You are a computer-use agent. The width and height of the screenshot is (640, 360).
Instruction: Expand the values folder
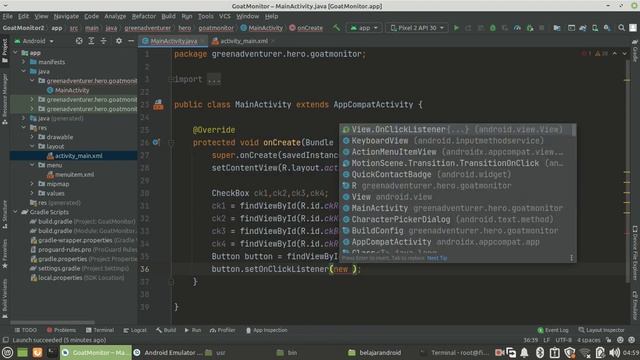[x=32, y=193]
